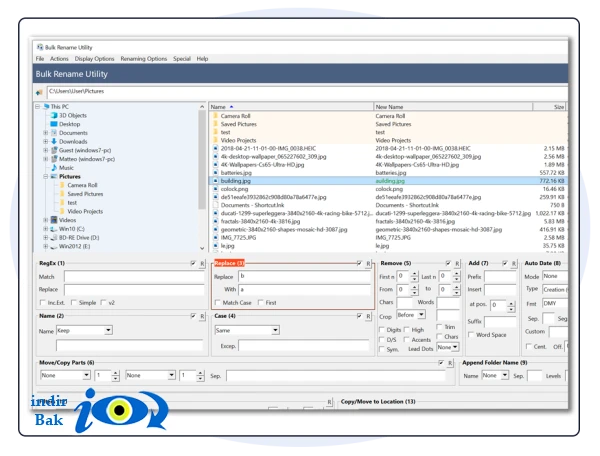Enable the Trim checkbox in Remove

point(439,327)
